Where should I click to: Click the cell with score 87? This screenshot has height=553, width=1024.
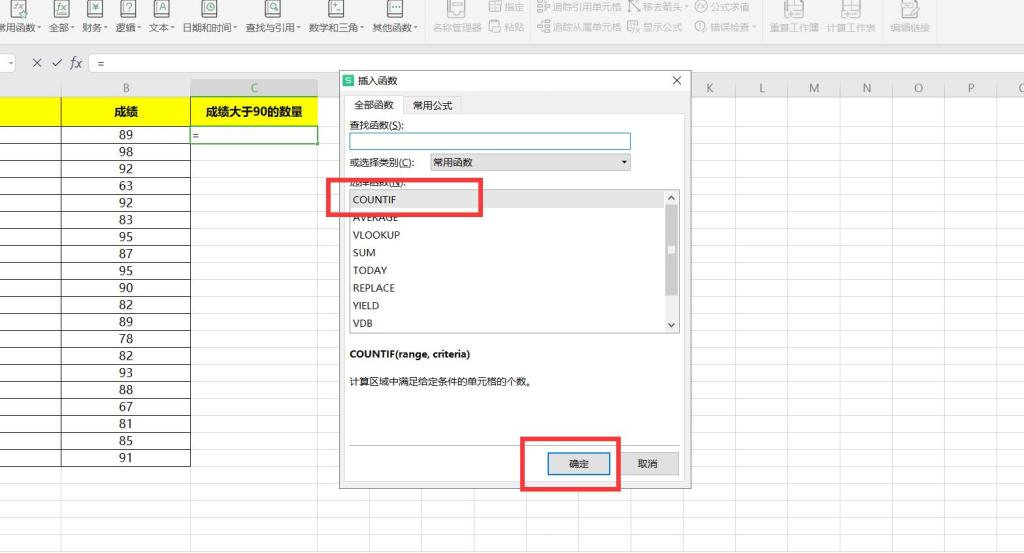coord(126,253)
